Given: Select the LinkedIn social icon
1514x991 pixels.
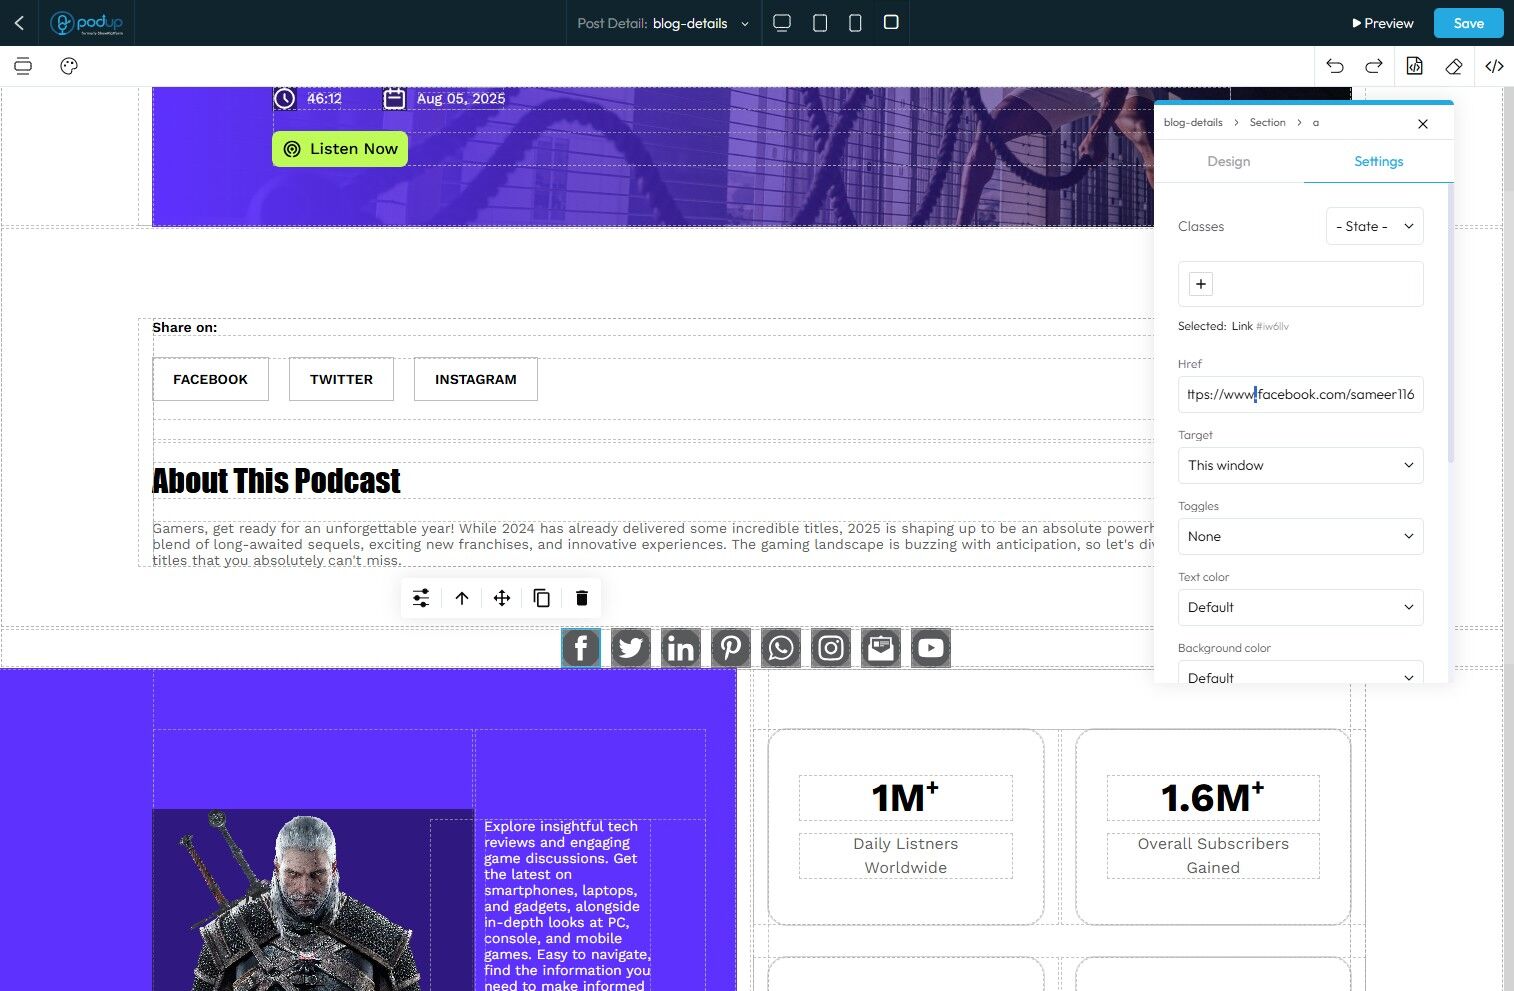Looking at the screenshot, I should coord(681,648).
